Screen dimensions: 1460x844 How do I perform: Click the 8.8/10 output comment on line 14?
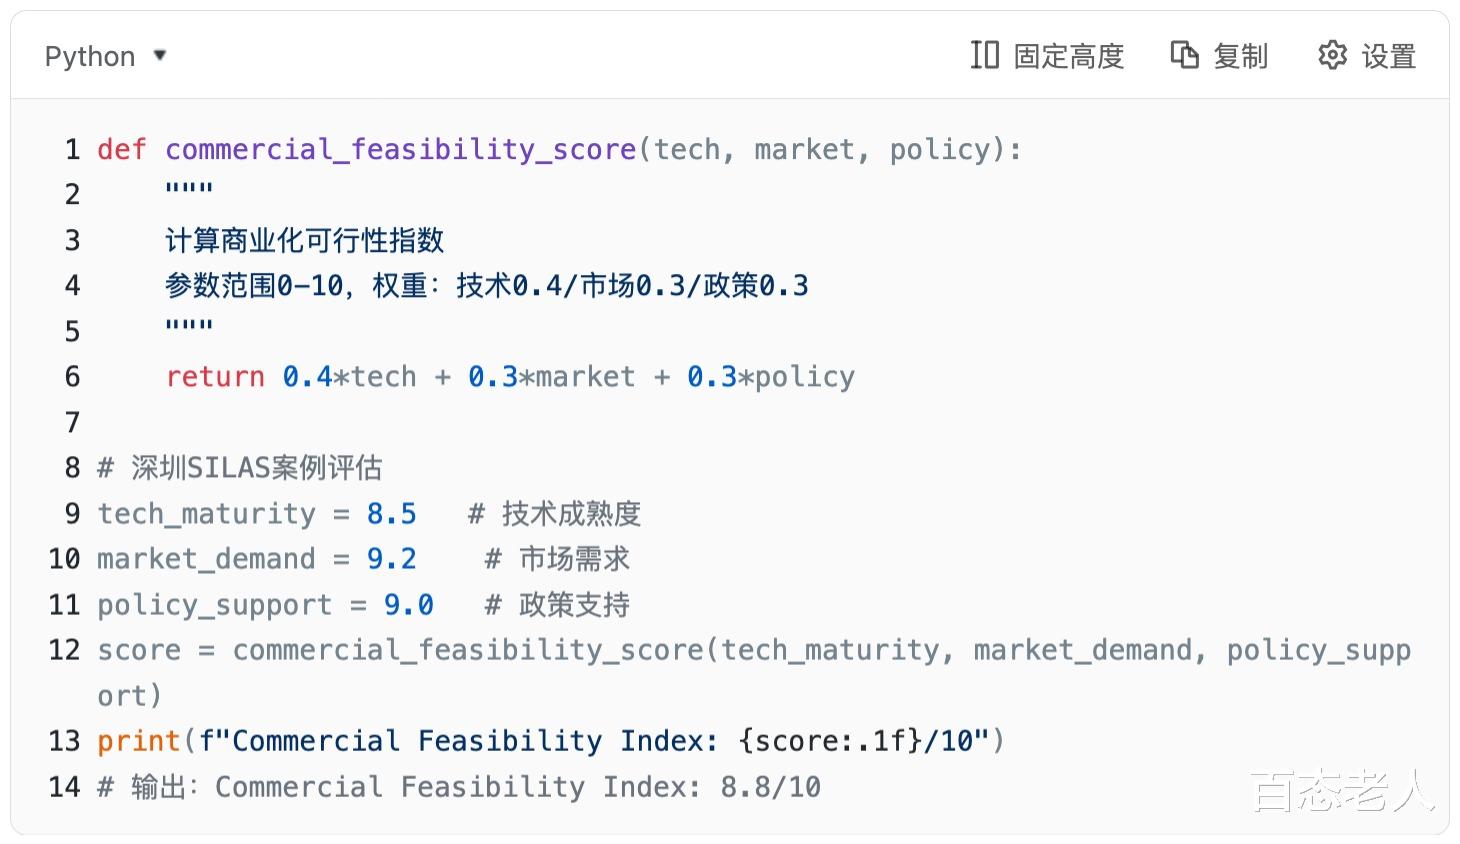(770, 787)
